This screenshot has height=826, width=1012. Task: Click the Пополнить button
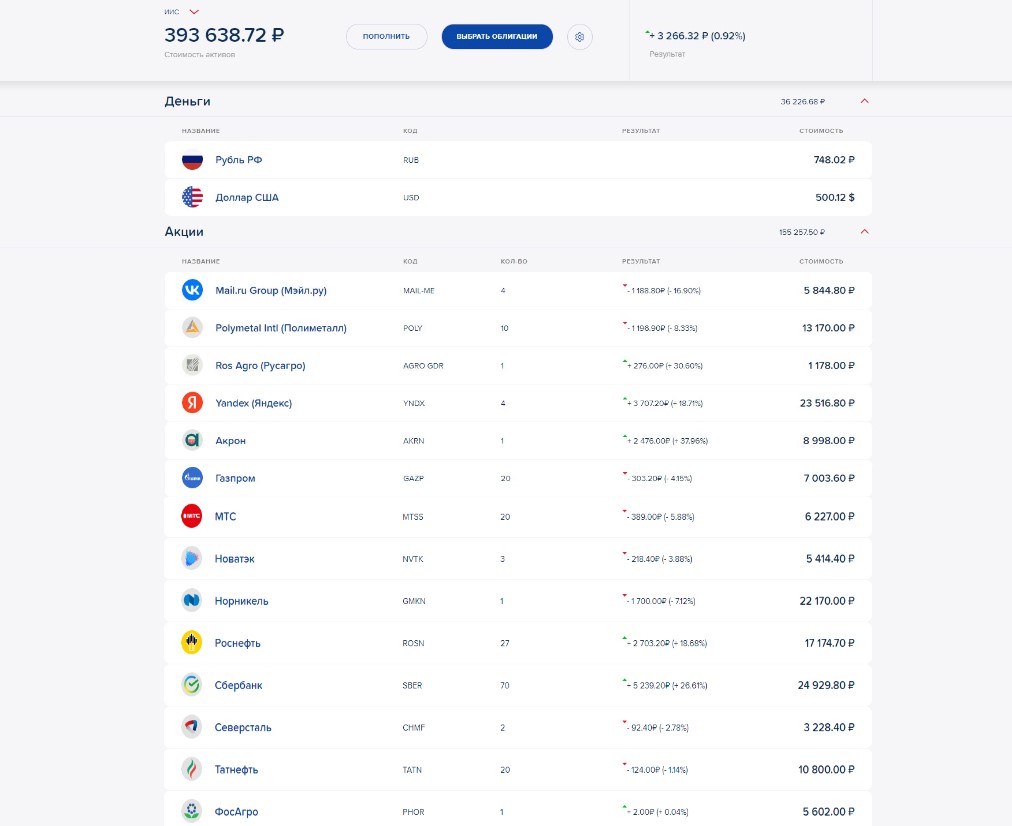pos(387,37)
